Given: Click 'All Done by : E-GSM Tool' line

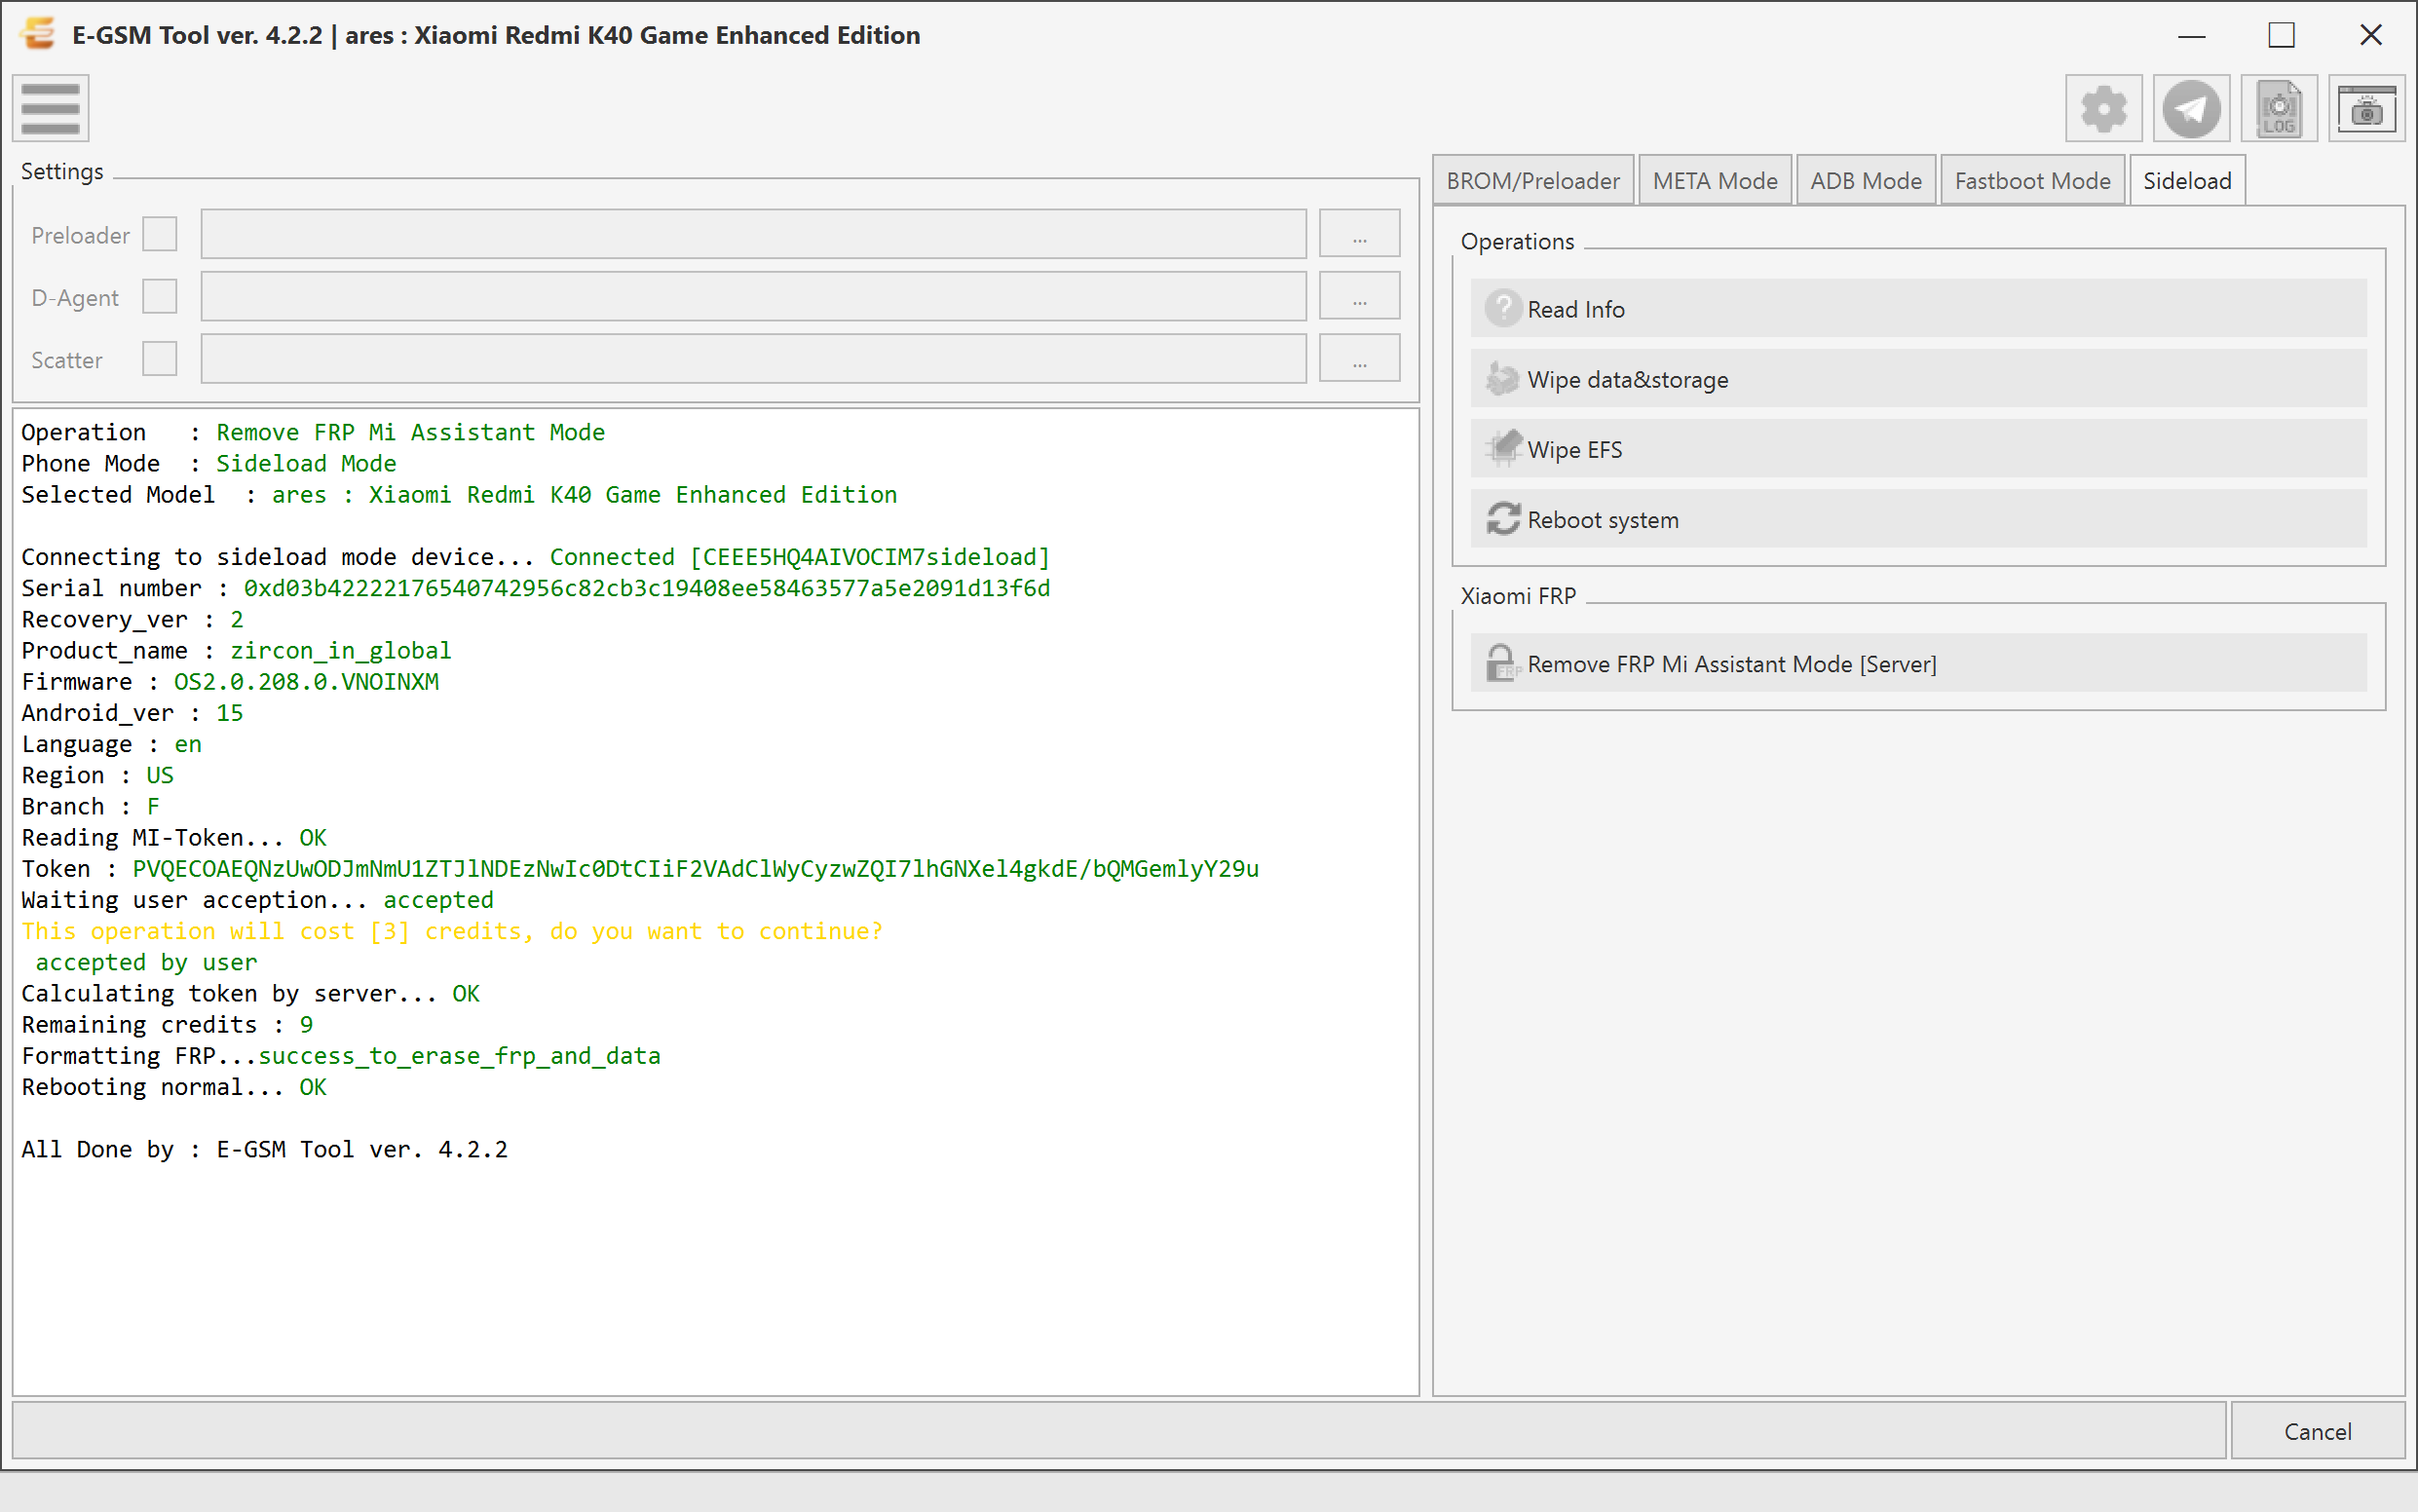Looking at the screenshot, I should tap(264, 1150).
